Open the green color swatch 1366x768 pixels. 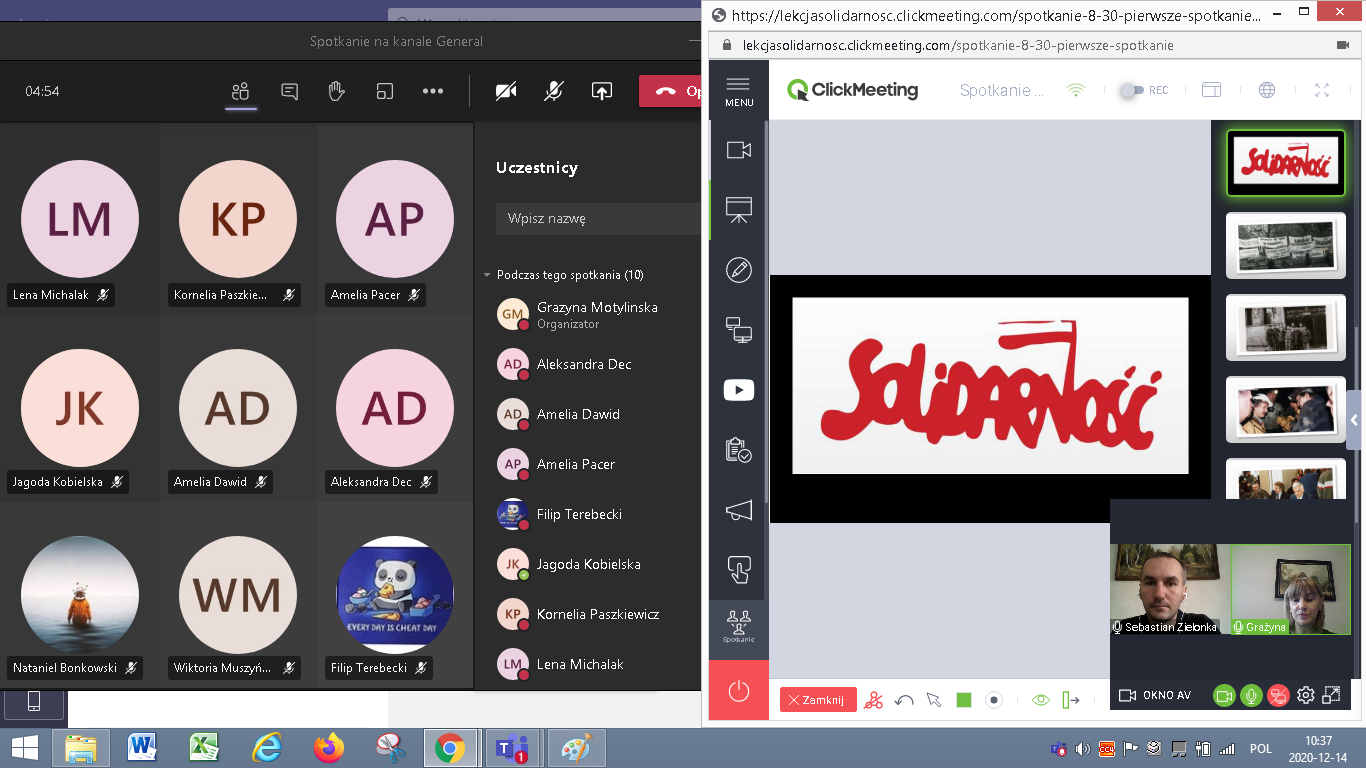coord(964,700)
